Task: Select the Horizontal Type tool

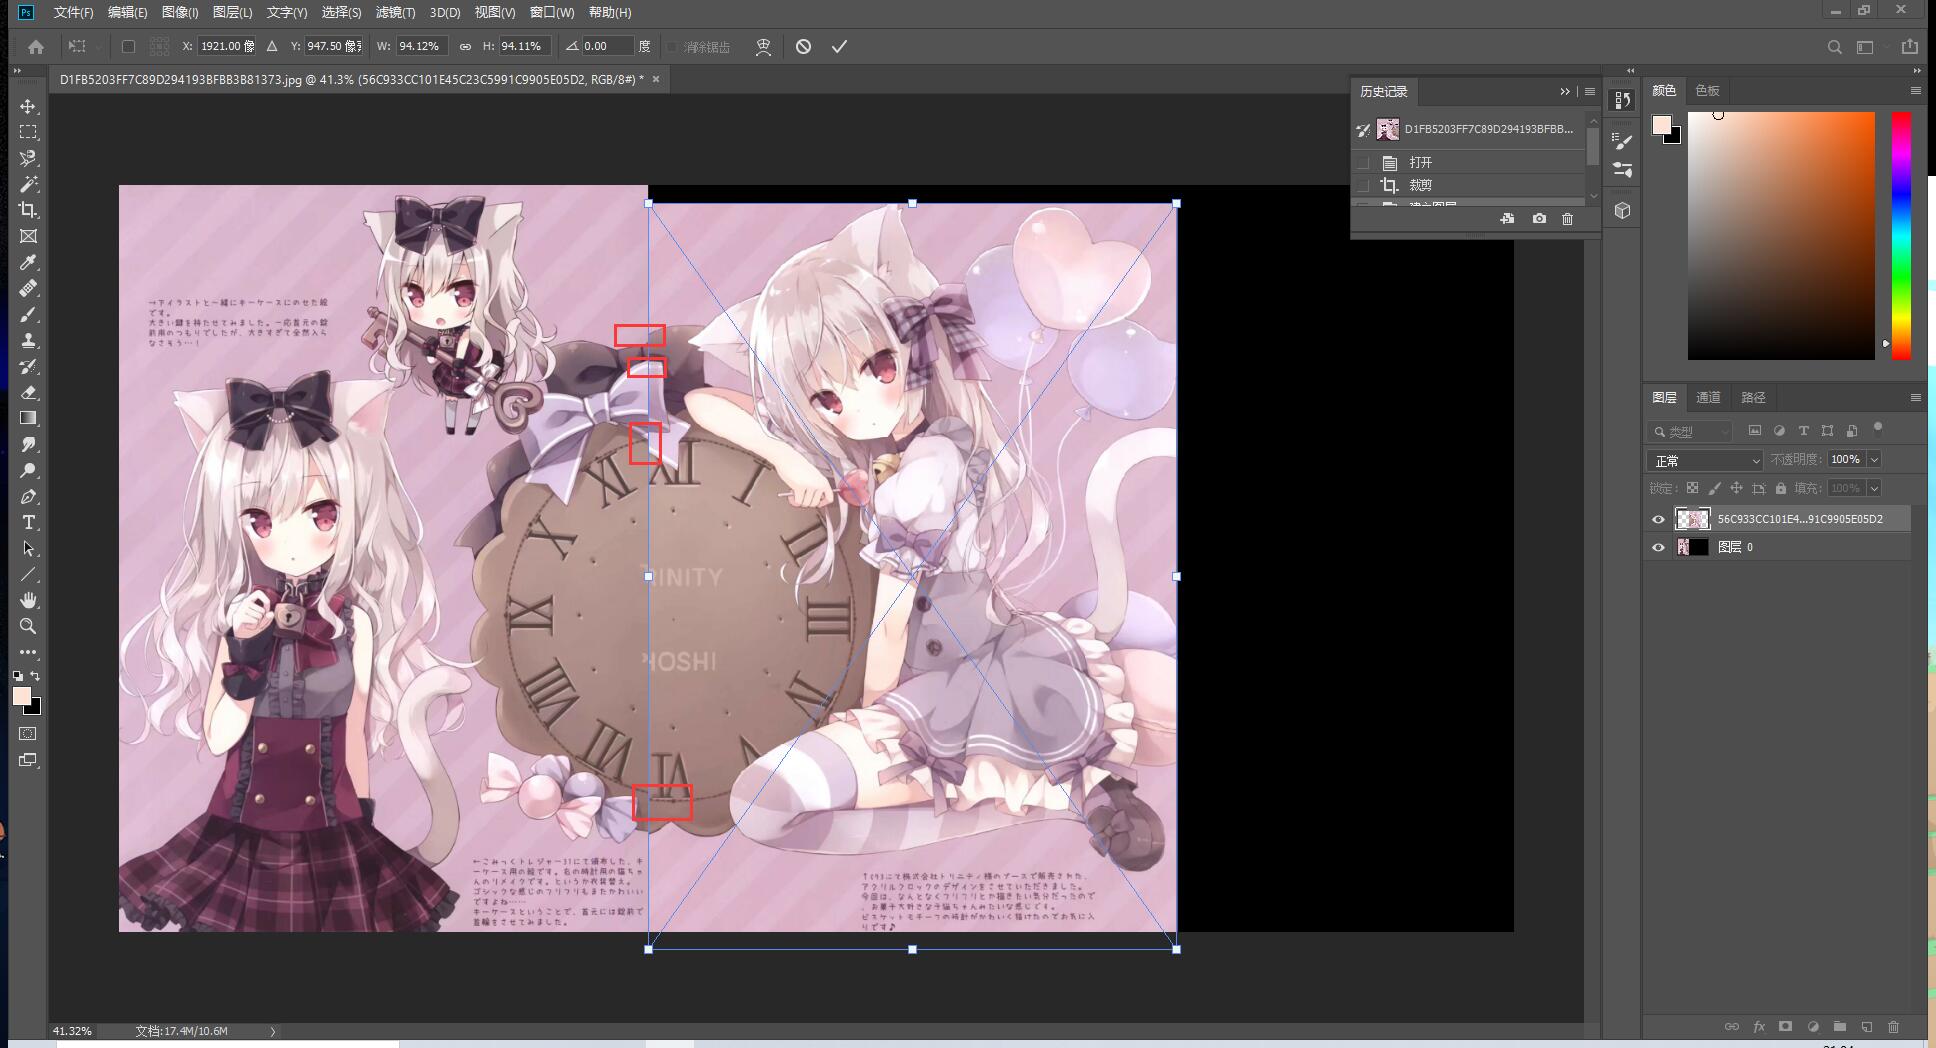Action: (x=28, y=522)
